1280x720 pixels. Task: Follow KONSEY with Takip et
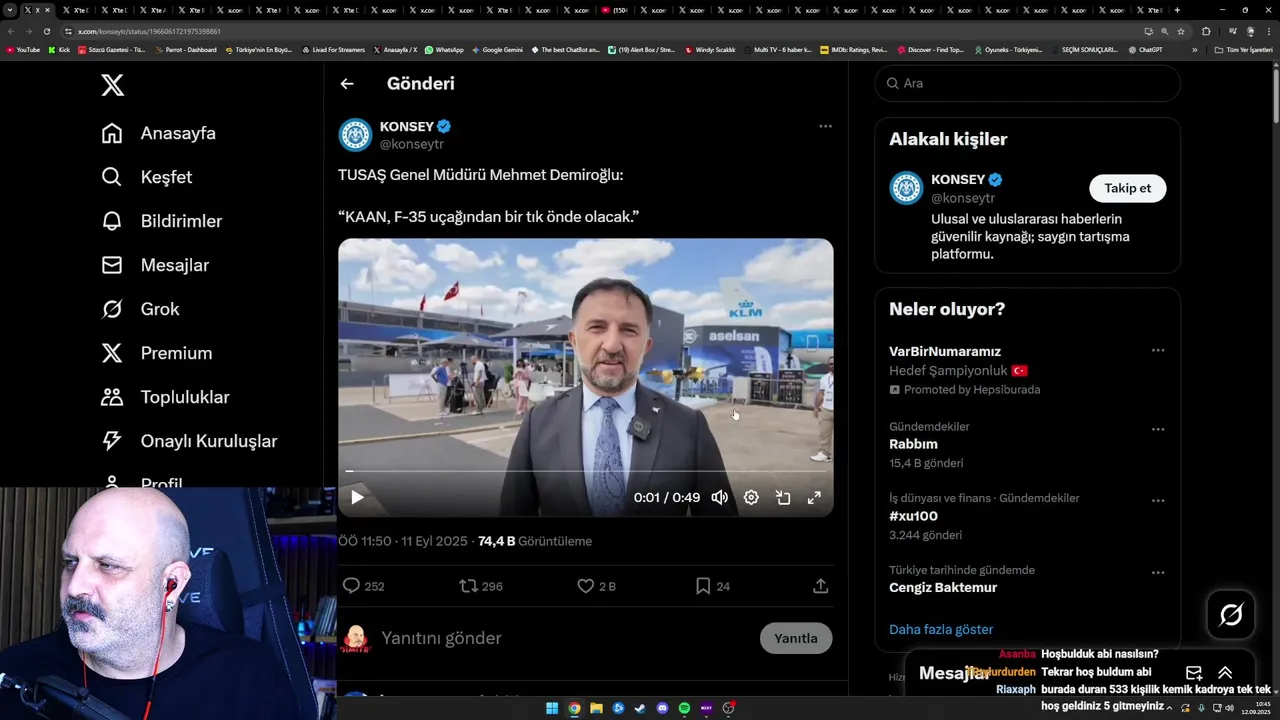(1127, 188)
